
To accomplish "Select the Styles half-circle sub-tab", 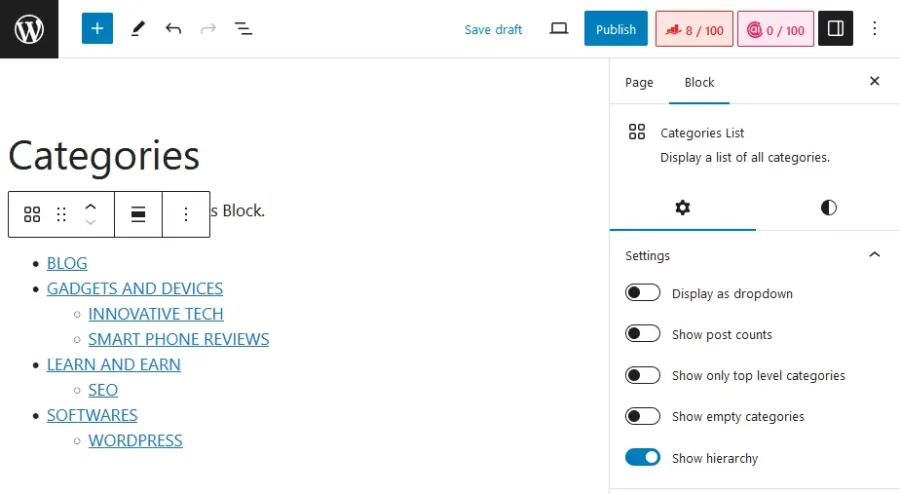I will coord(828,208).
